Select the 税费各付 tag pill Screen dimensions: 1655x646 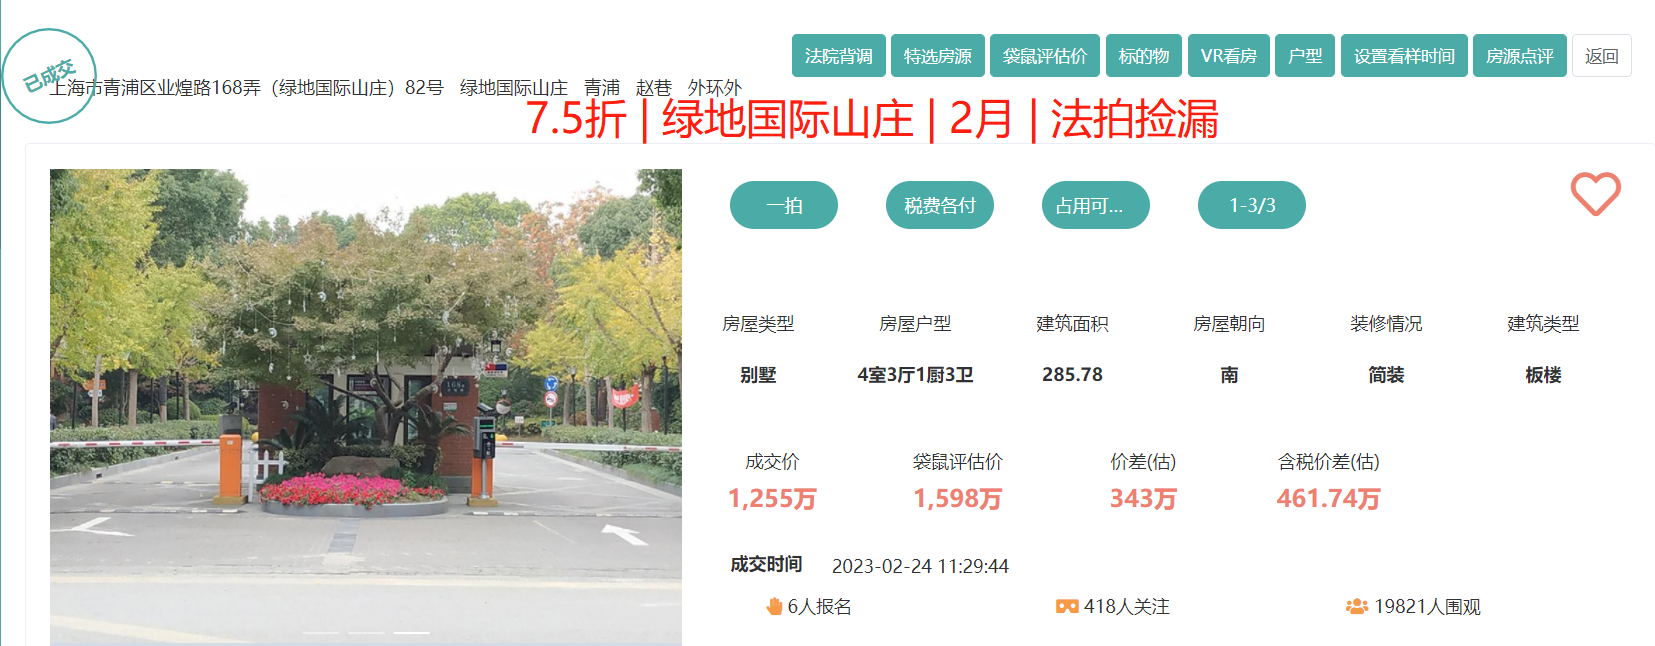[x=939, y=205]
